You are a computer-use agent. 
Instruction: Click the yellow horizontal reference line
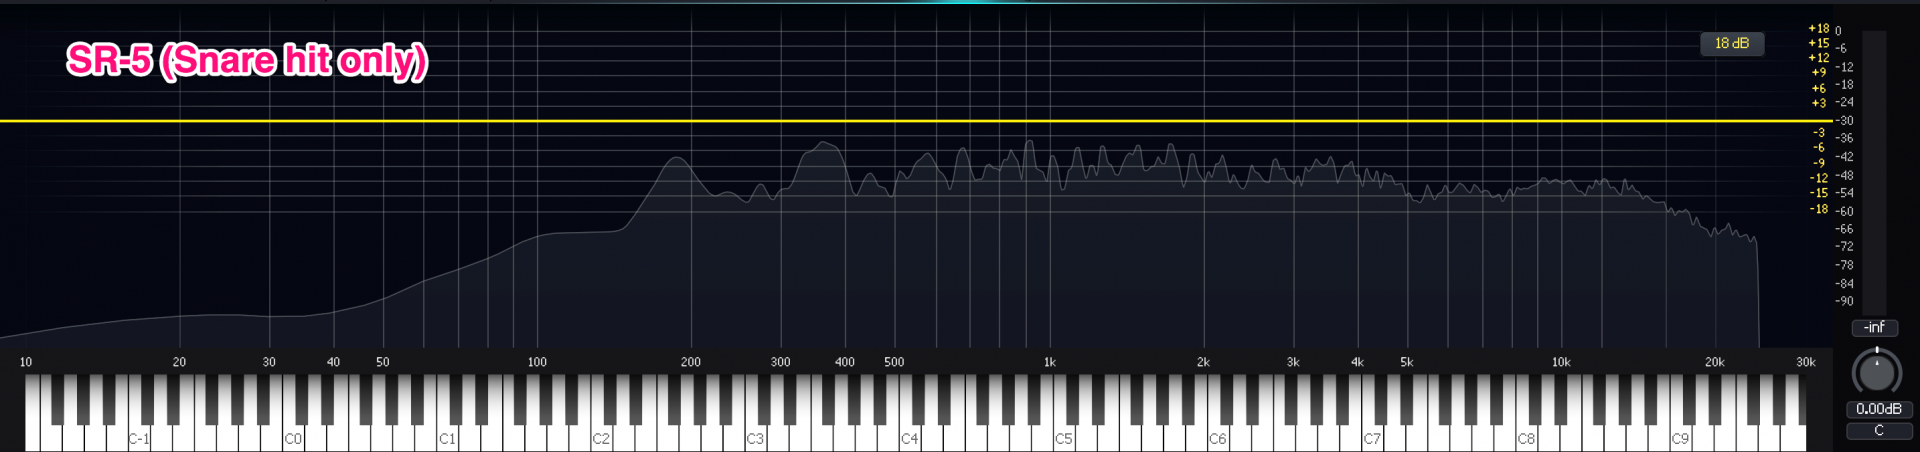point(916,121)
